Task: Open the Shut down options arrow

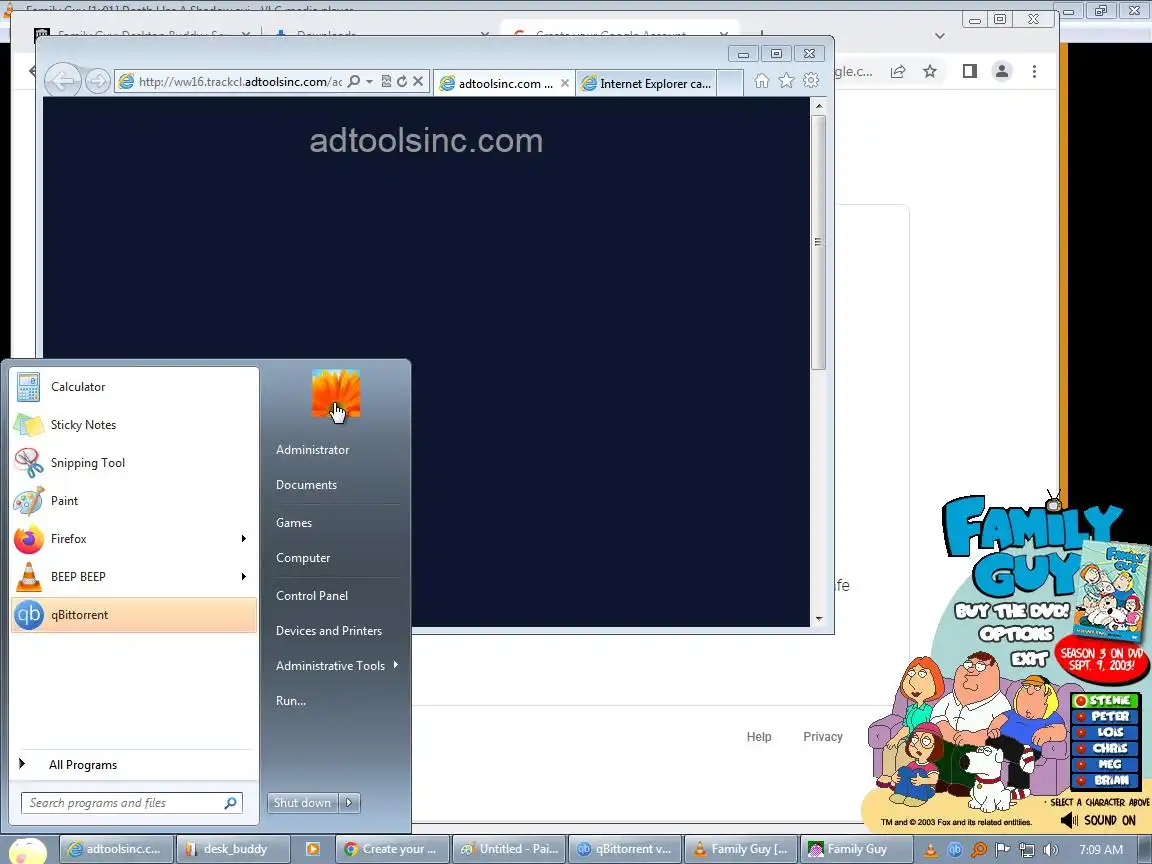Action: [x=349, y=803]
